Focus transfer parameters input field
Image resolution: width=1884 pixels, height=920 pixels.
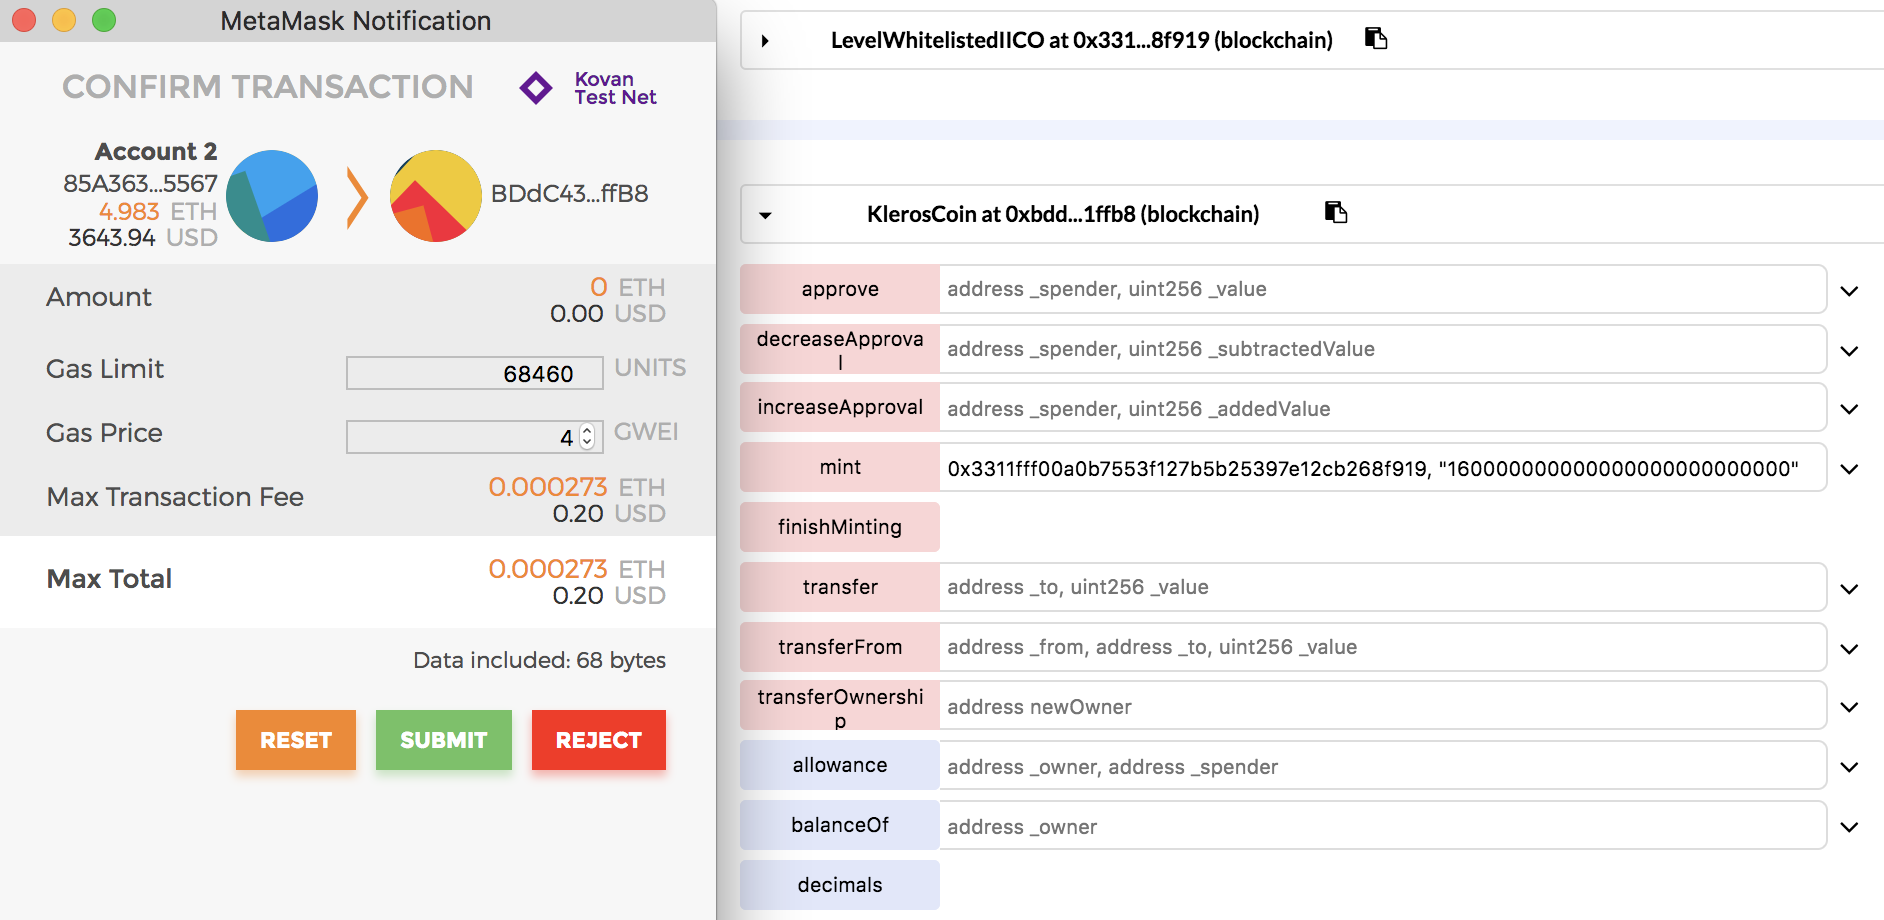tap(1383, 587)
